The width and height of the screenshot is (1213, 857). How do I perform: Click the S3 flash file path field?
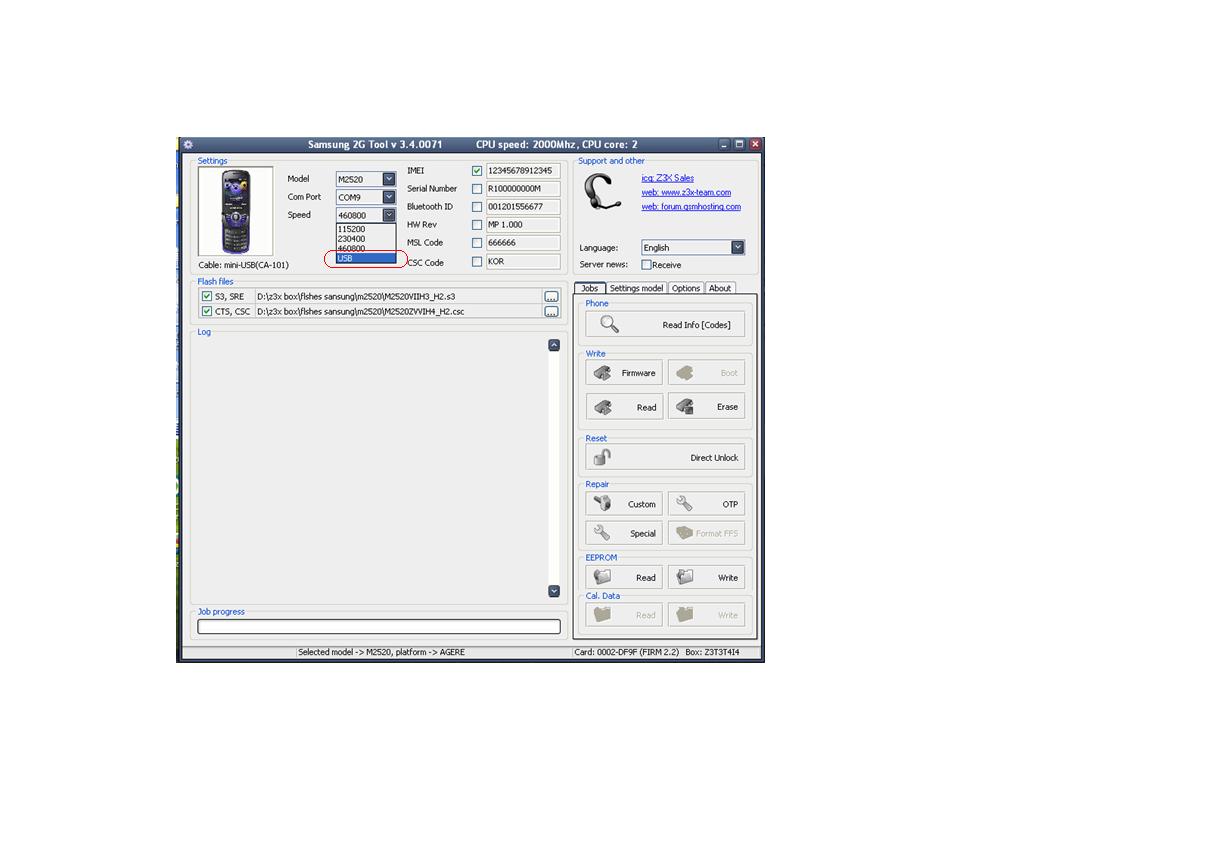(398, 297)
